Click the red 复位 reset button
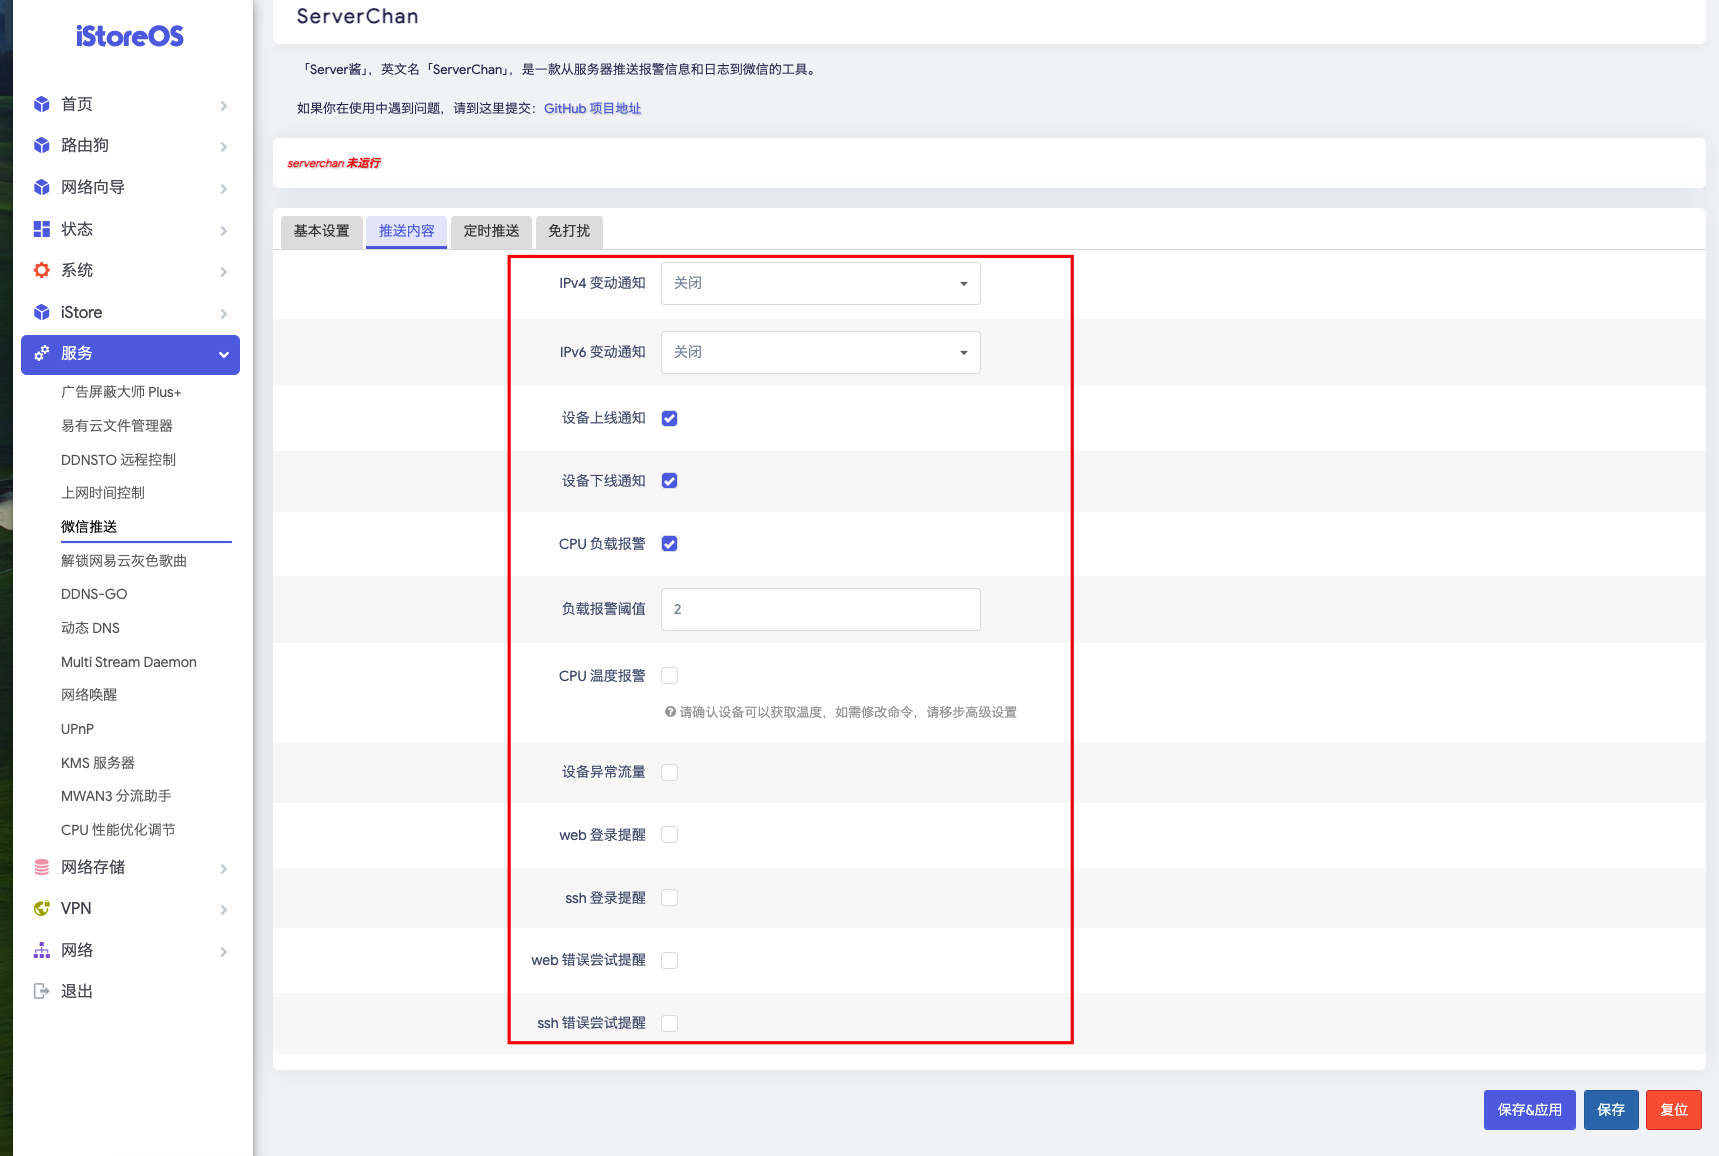This screenshot has height=1156, width=1719. [1673, 1109]
